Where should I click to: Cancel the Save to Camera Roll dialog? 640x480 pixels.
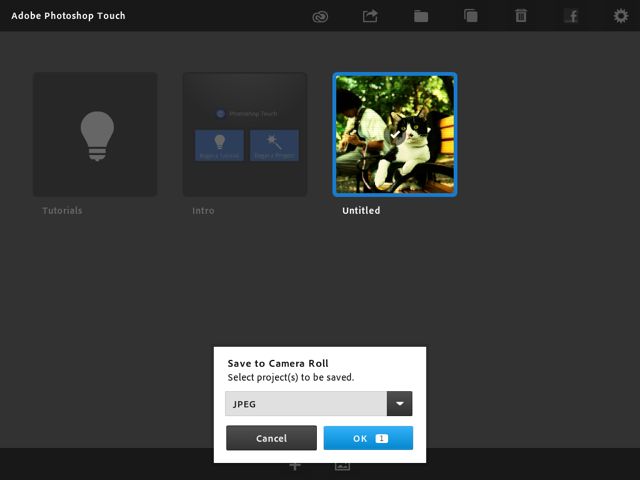[x=271, y=438]
